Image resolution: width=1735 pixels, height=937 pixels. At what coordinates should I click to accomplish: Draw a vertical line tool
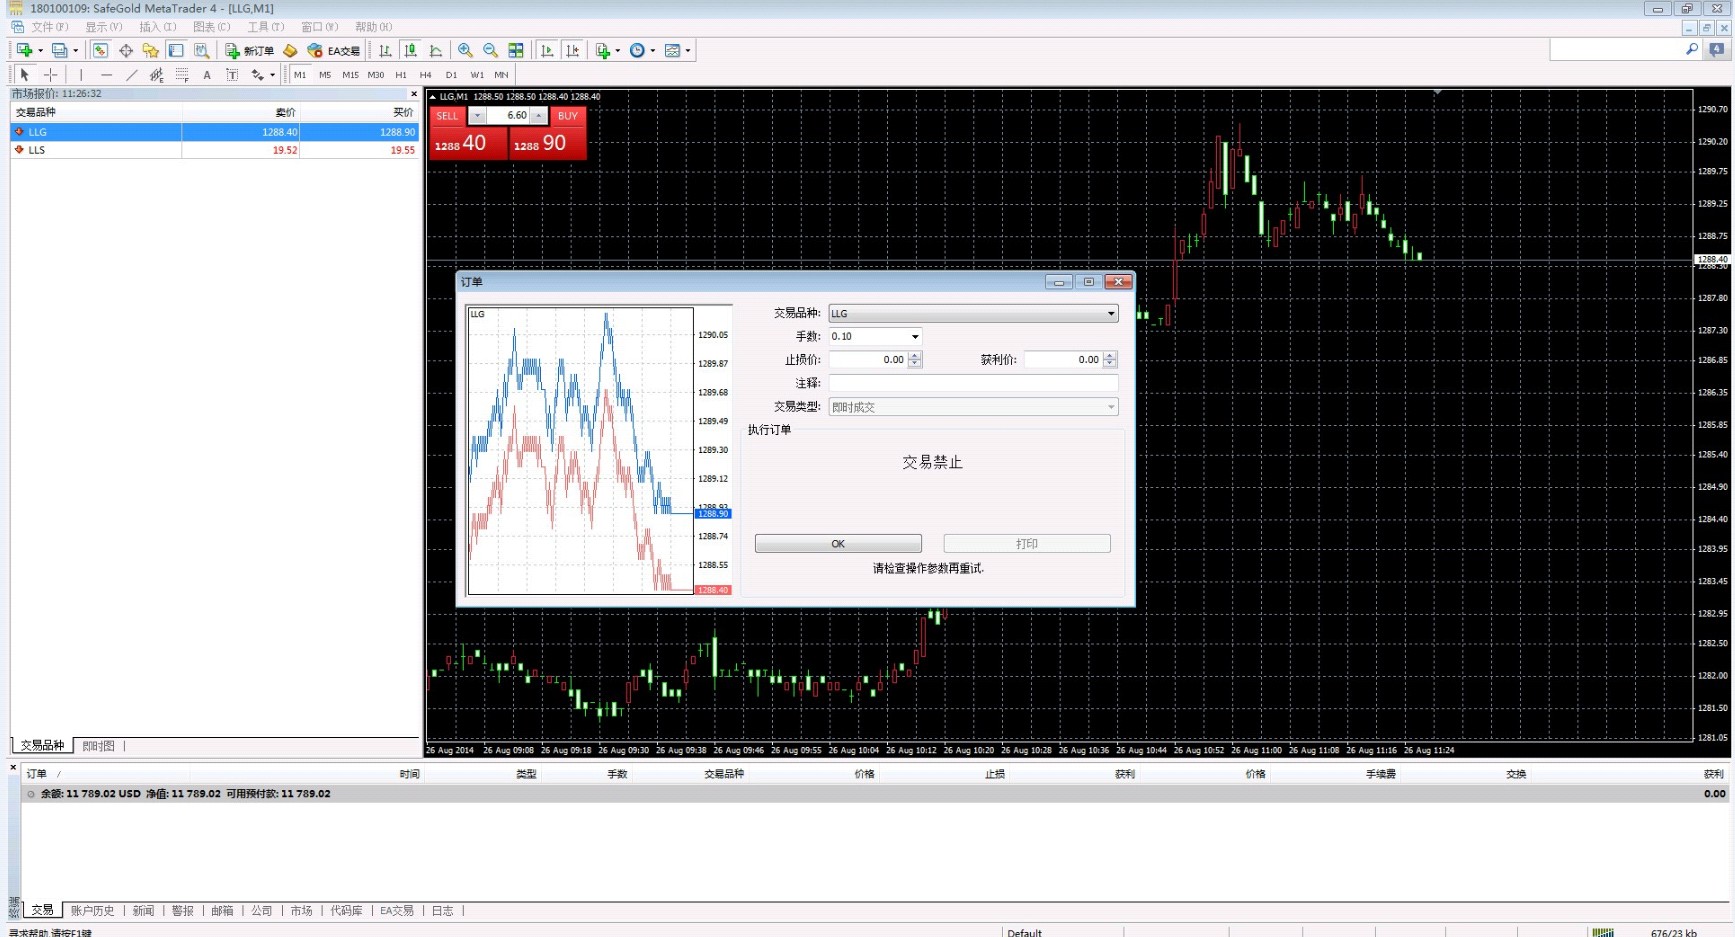click(81, 75)
